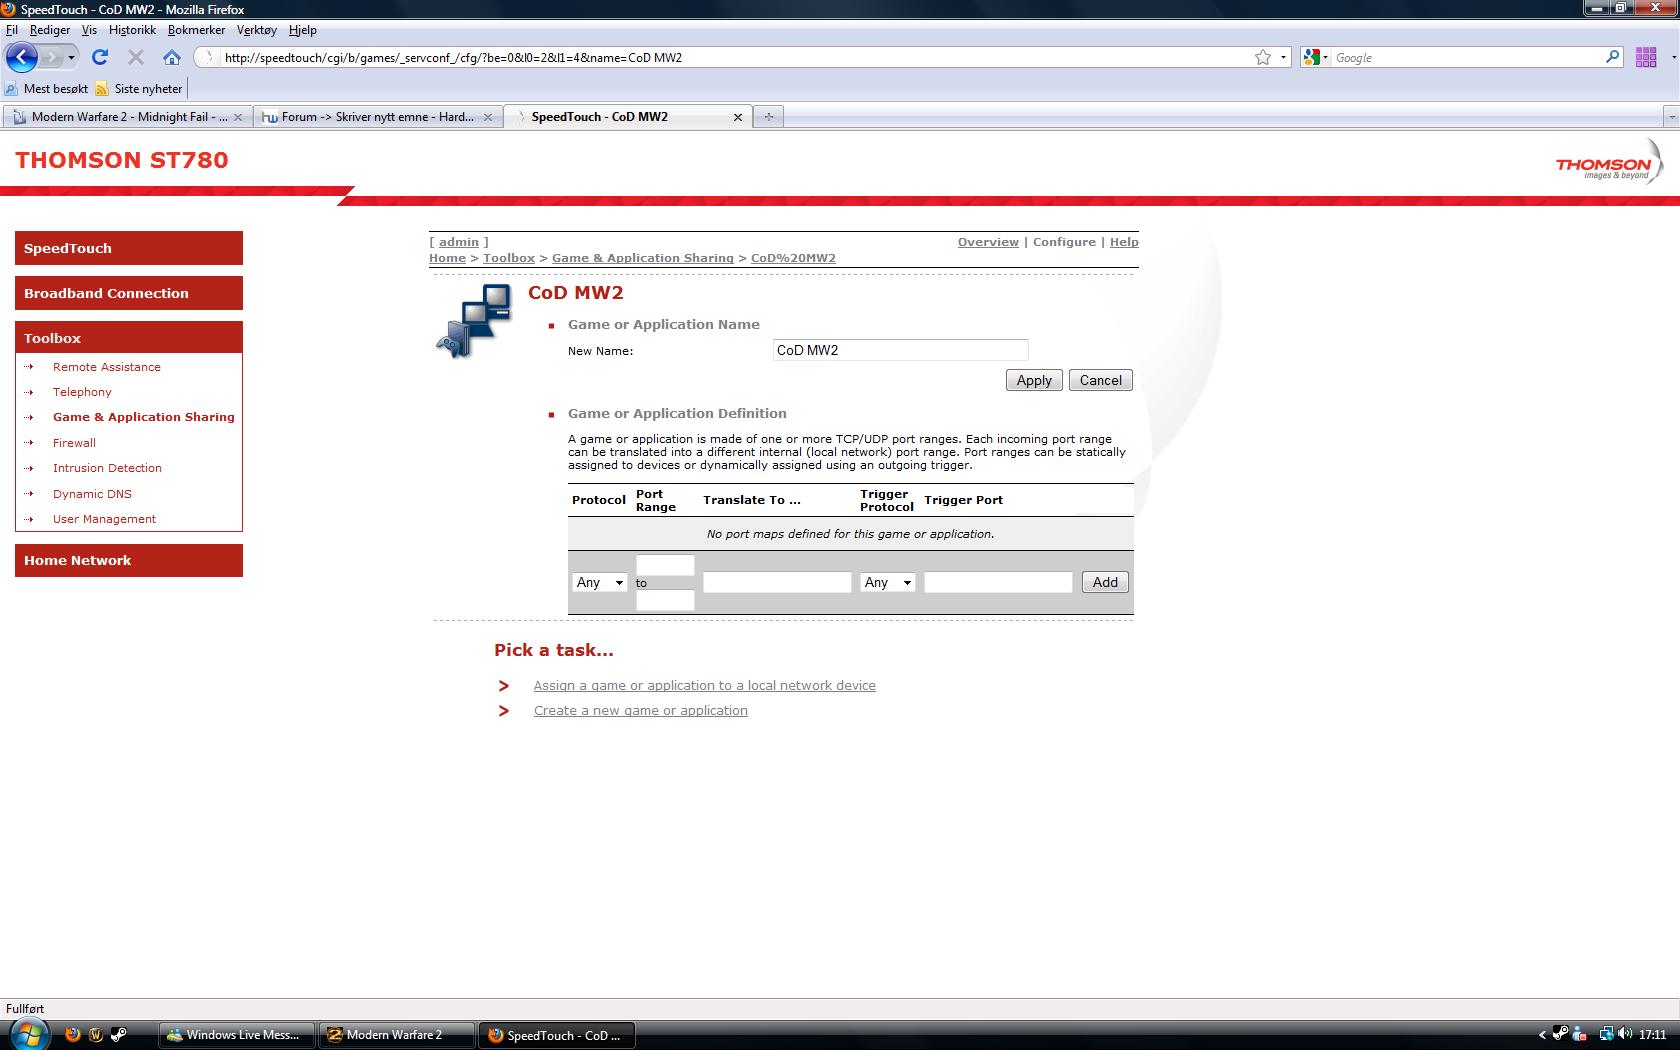Click the port range start field
The height and width of the screenshot is (1050, 1680).
point(665,565)
